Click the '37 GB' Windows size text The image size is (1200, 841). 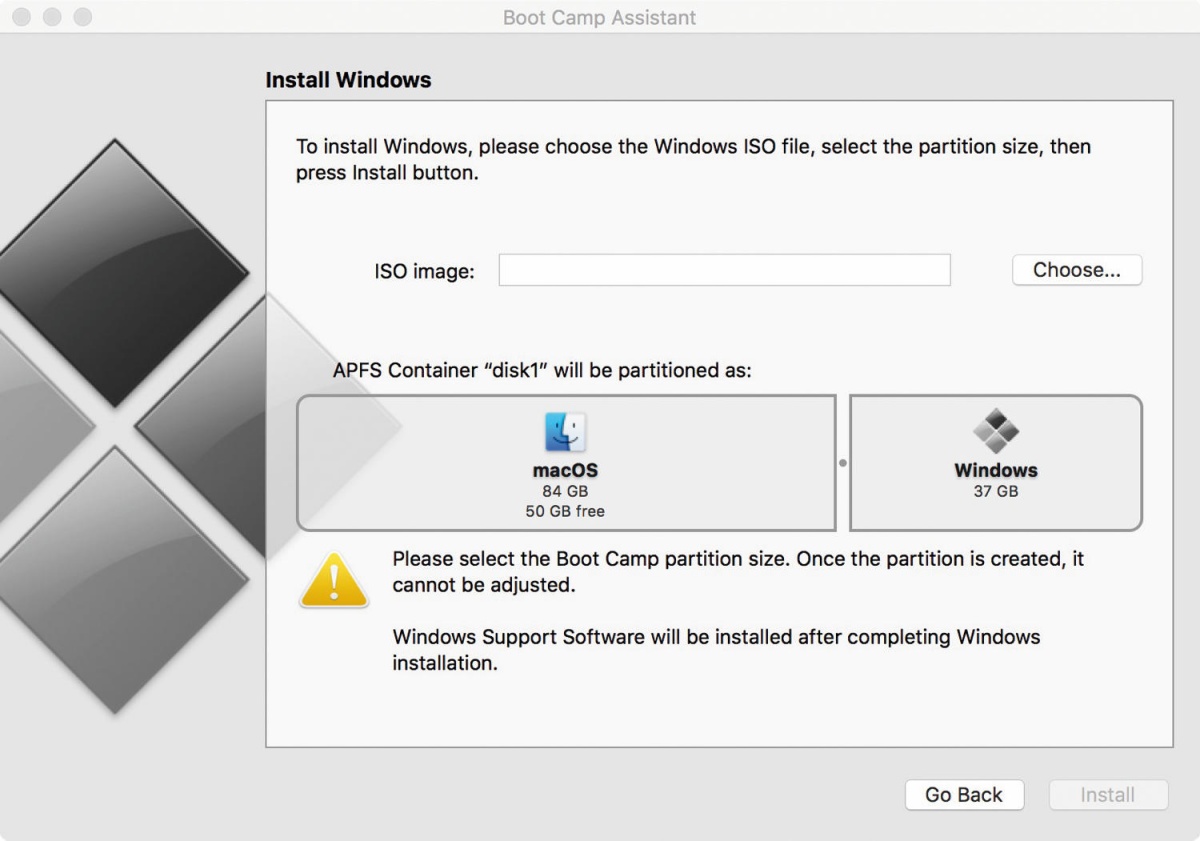(996, 492)
